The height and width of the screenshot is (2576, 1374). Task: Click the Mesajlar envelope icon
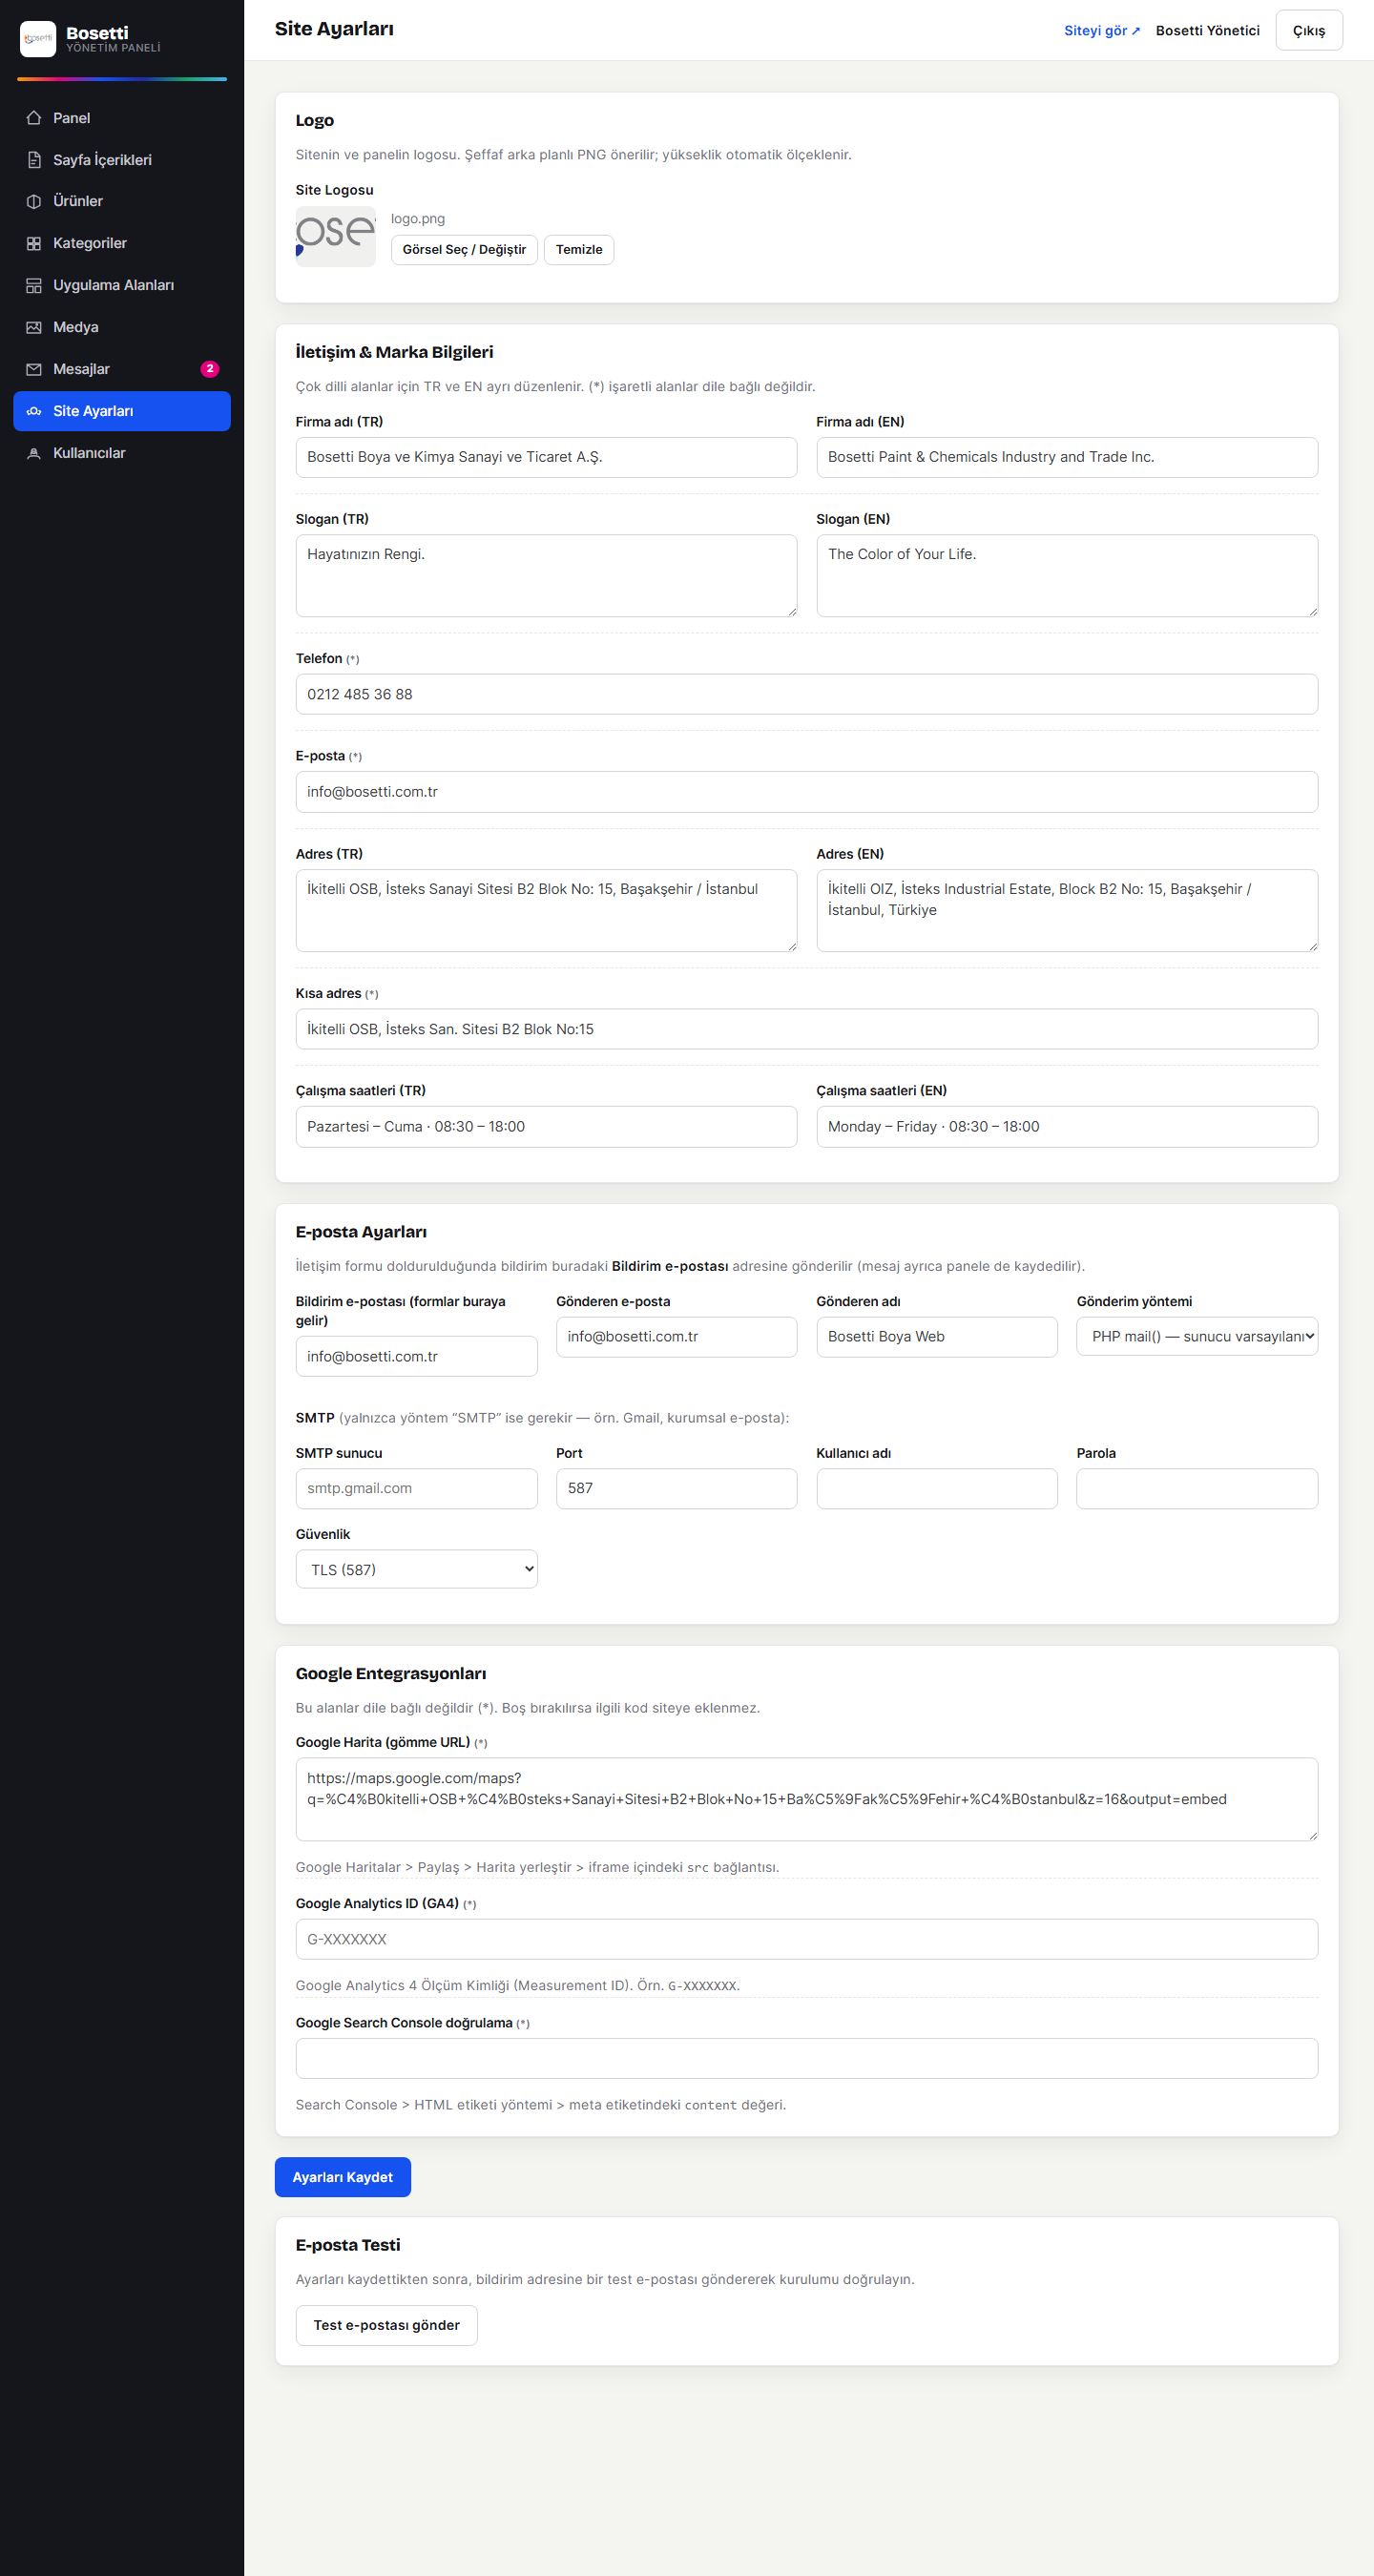click(34, 370)
